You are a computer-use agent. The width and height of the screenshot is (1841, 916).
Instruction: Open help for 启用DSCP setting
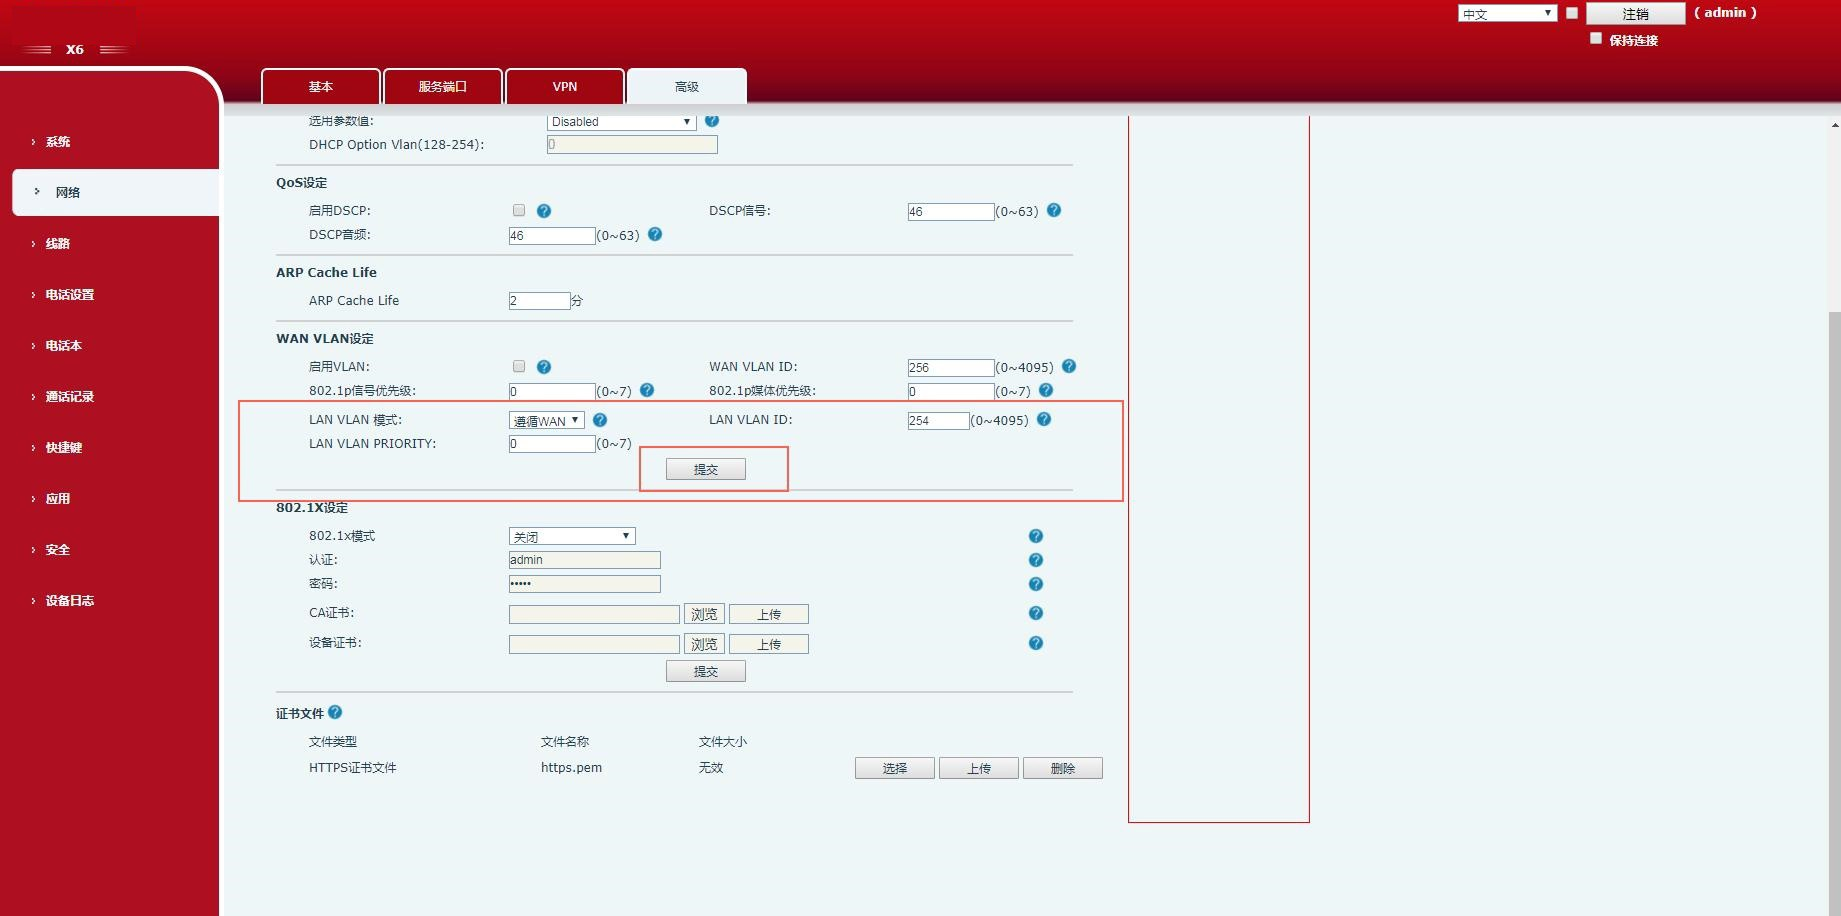[x=544, y=210]
